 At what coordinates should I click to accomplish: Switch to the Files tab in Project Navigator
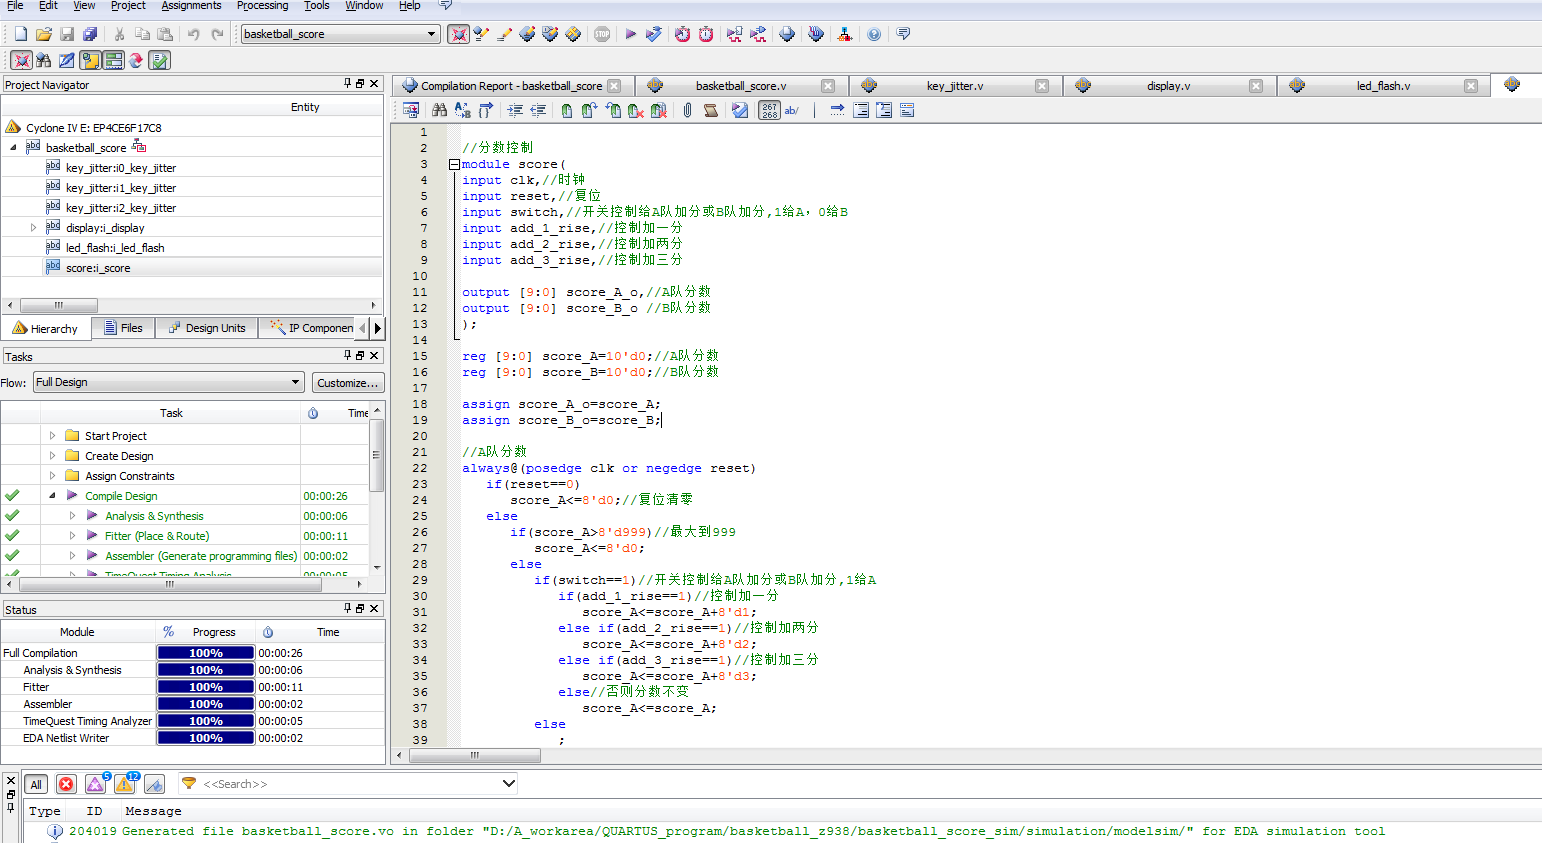(123, 328)
